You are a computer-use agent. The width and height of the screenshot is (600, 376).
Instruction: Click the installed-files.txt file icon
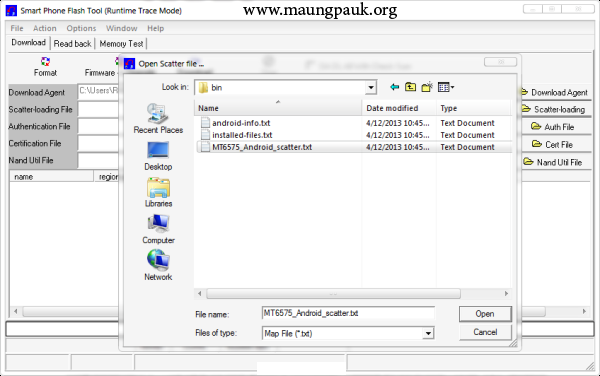pyautogui.click(x=205, y=135)
